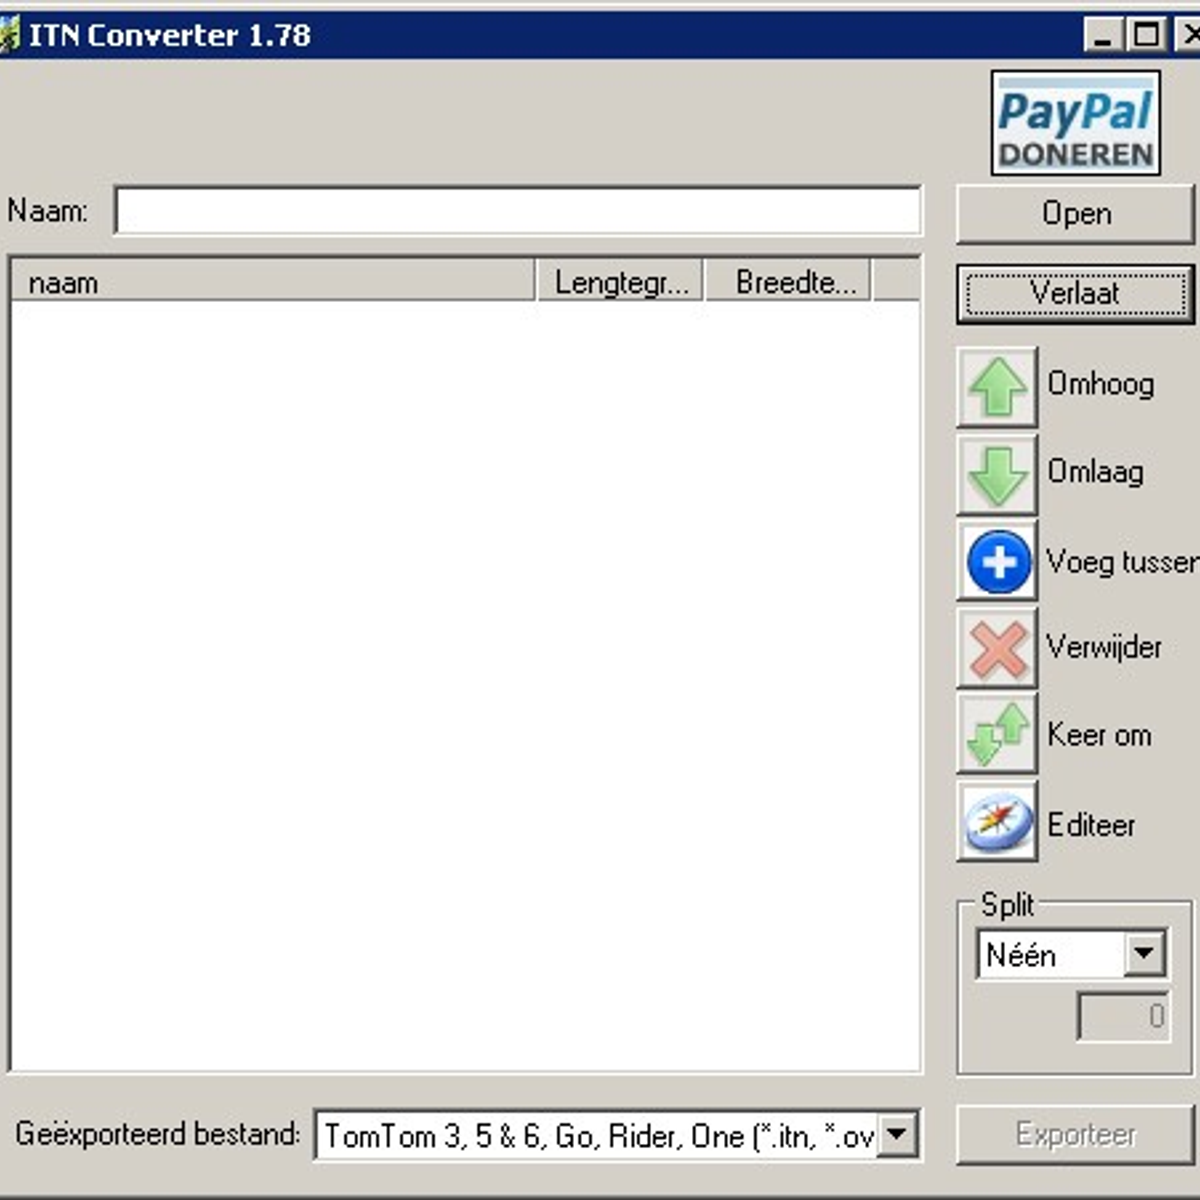This screenshot has height=1200, width=1200.
Task: Sort by the naam column header
Action: click(x=272, y=282)
